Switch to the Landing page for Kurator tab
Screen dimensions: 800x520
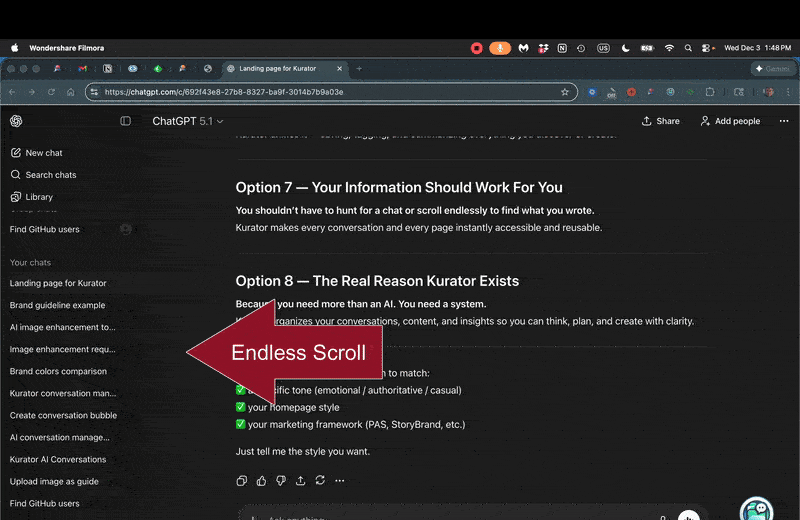point(278,68)
